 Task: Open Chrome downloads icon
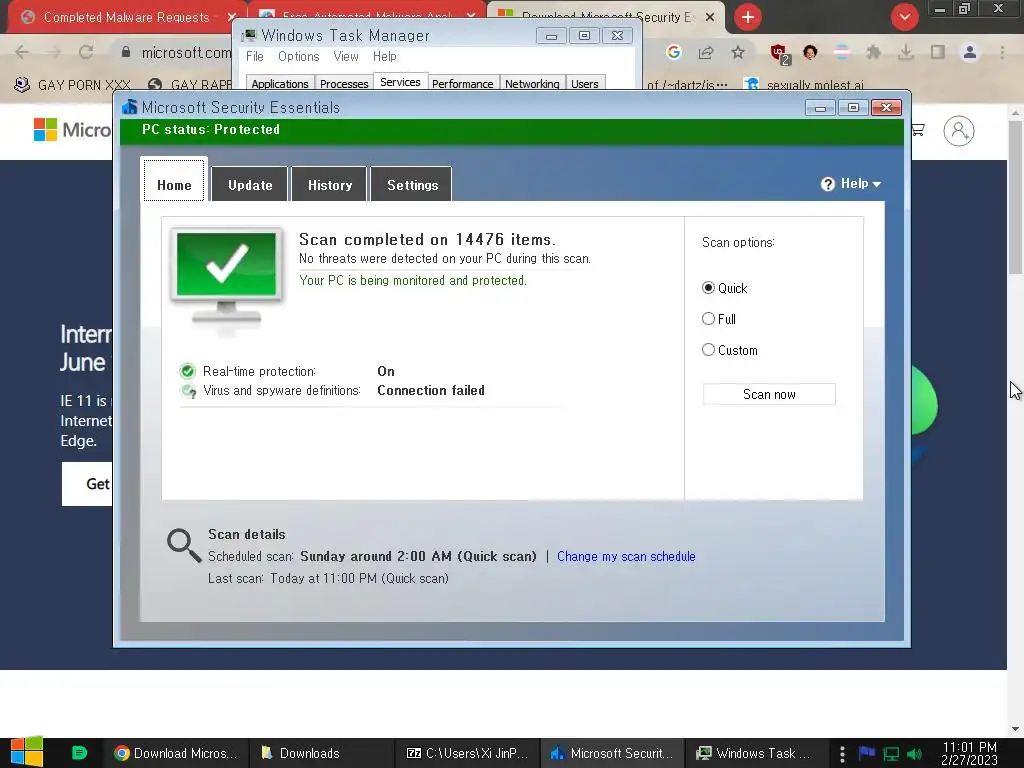click(906, 52)
